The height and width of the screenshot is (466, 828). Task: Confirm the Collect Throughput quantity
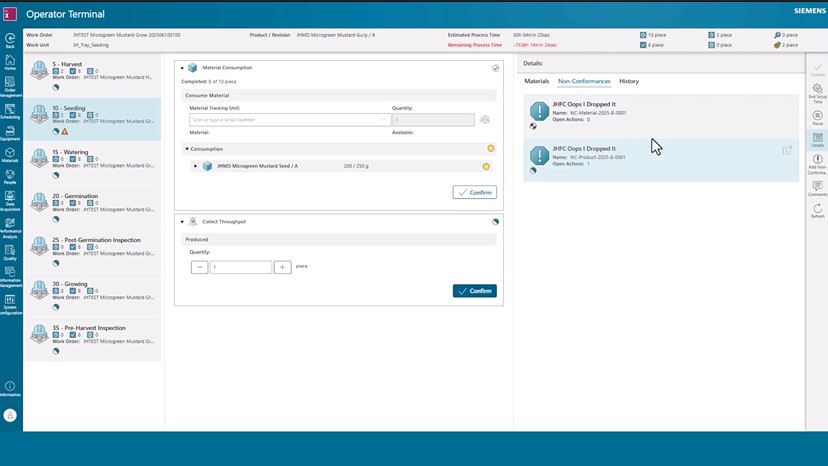[x=474, y=291]
